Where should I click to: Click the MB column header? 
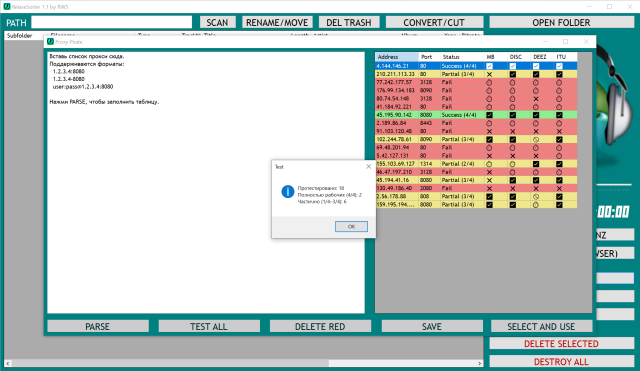click(x=496, y=57)
